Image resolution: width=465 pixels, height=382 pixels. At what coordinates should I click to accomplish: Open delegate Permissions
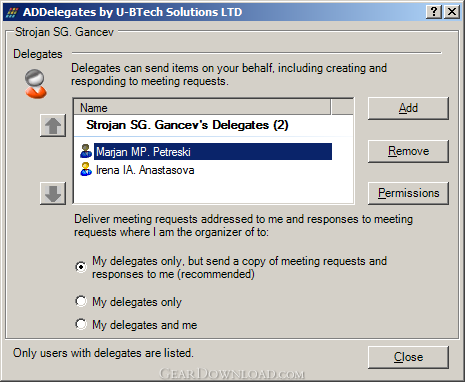pos(408,193)
